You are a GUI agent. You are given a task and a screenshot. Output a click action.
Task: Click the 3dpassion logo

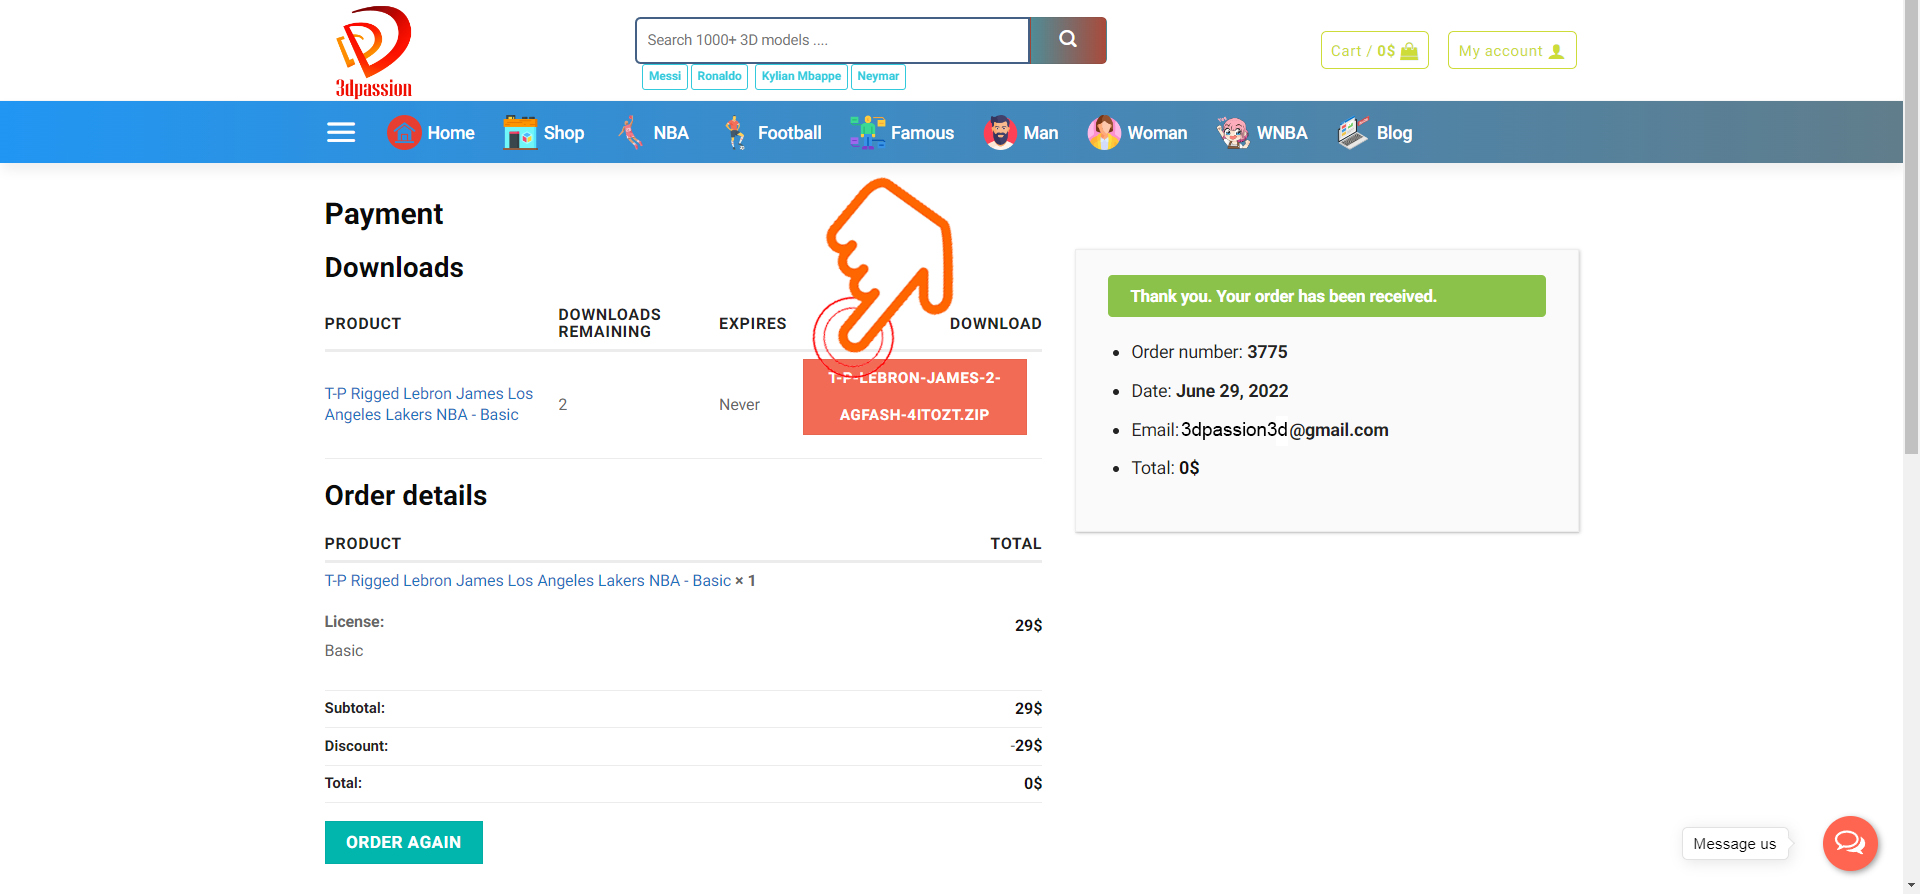(x=373, y=52)
